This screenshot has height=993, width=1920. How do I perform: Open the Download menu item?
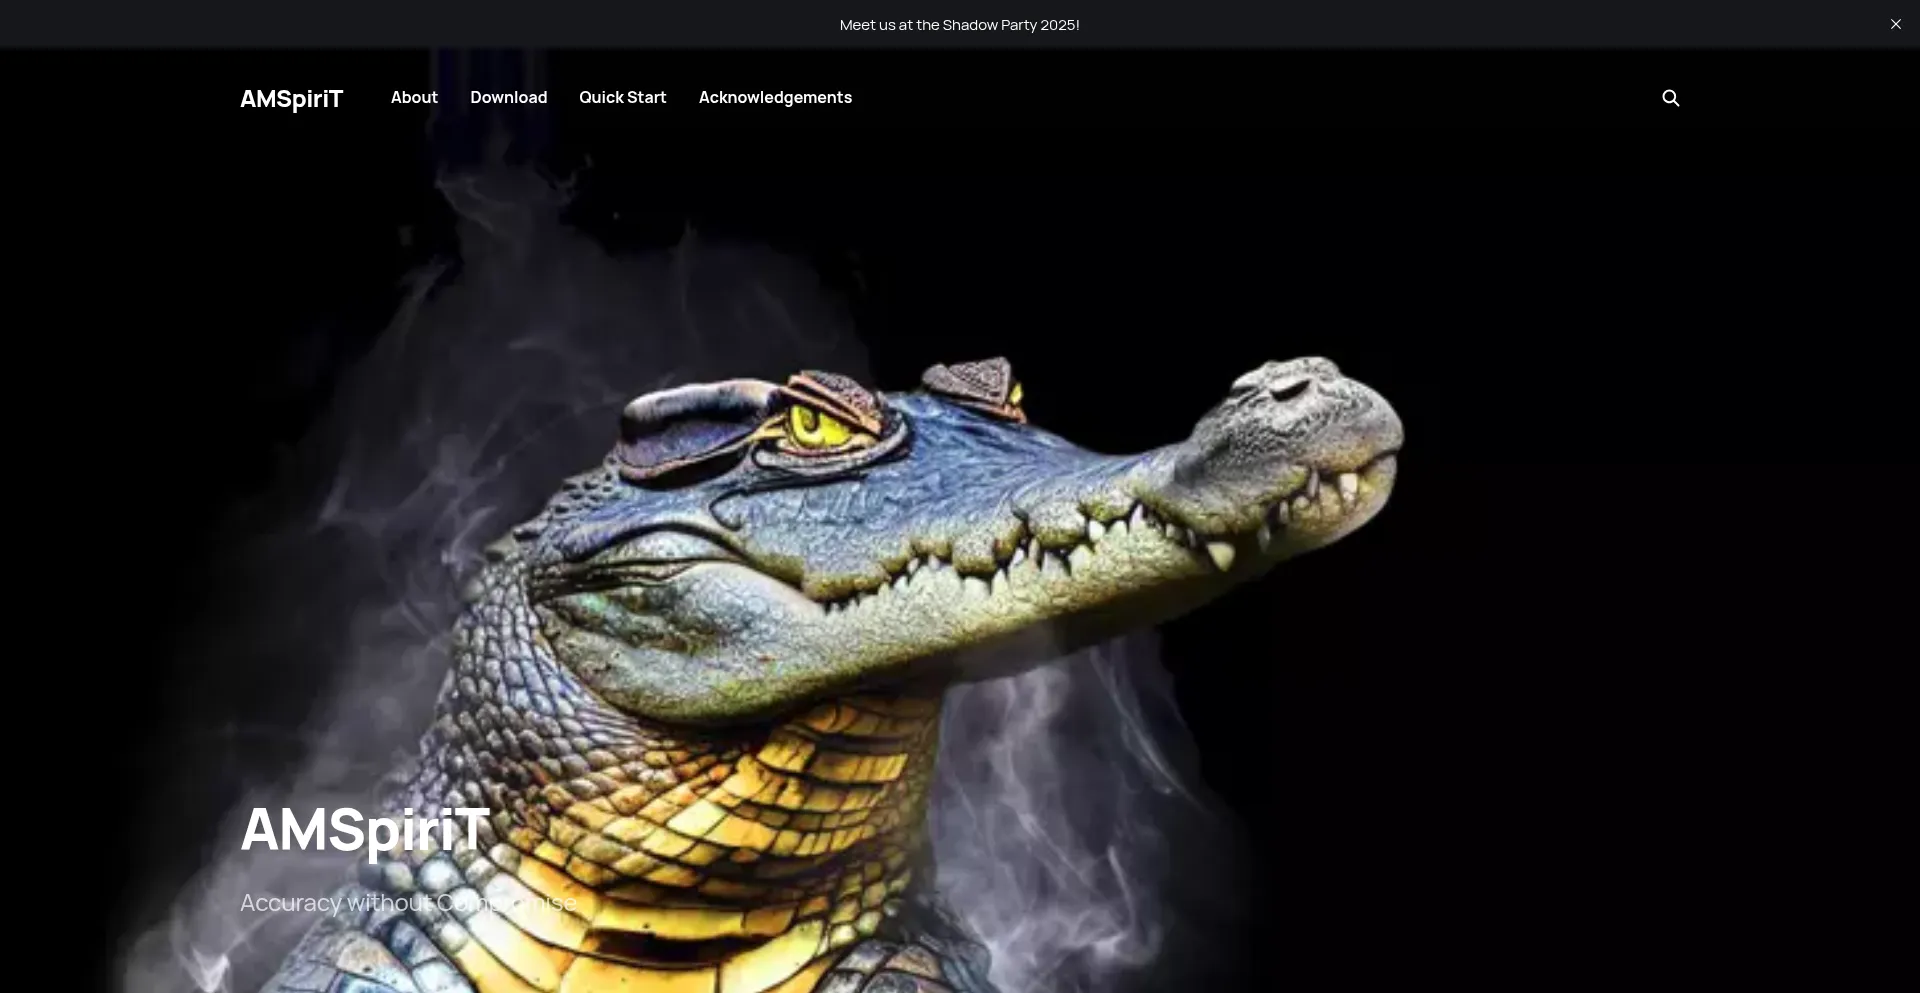(x=508, y=97)
